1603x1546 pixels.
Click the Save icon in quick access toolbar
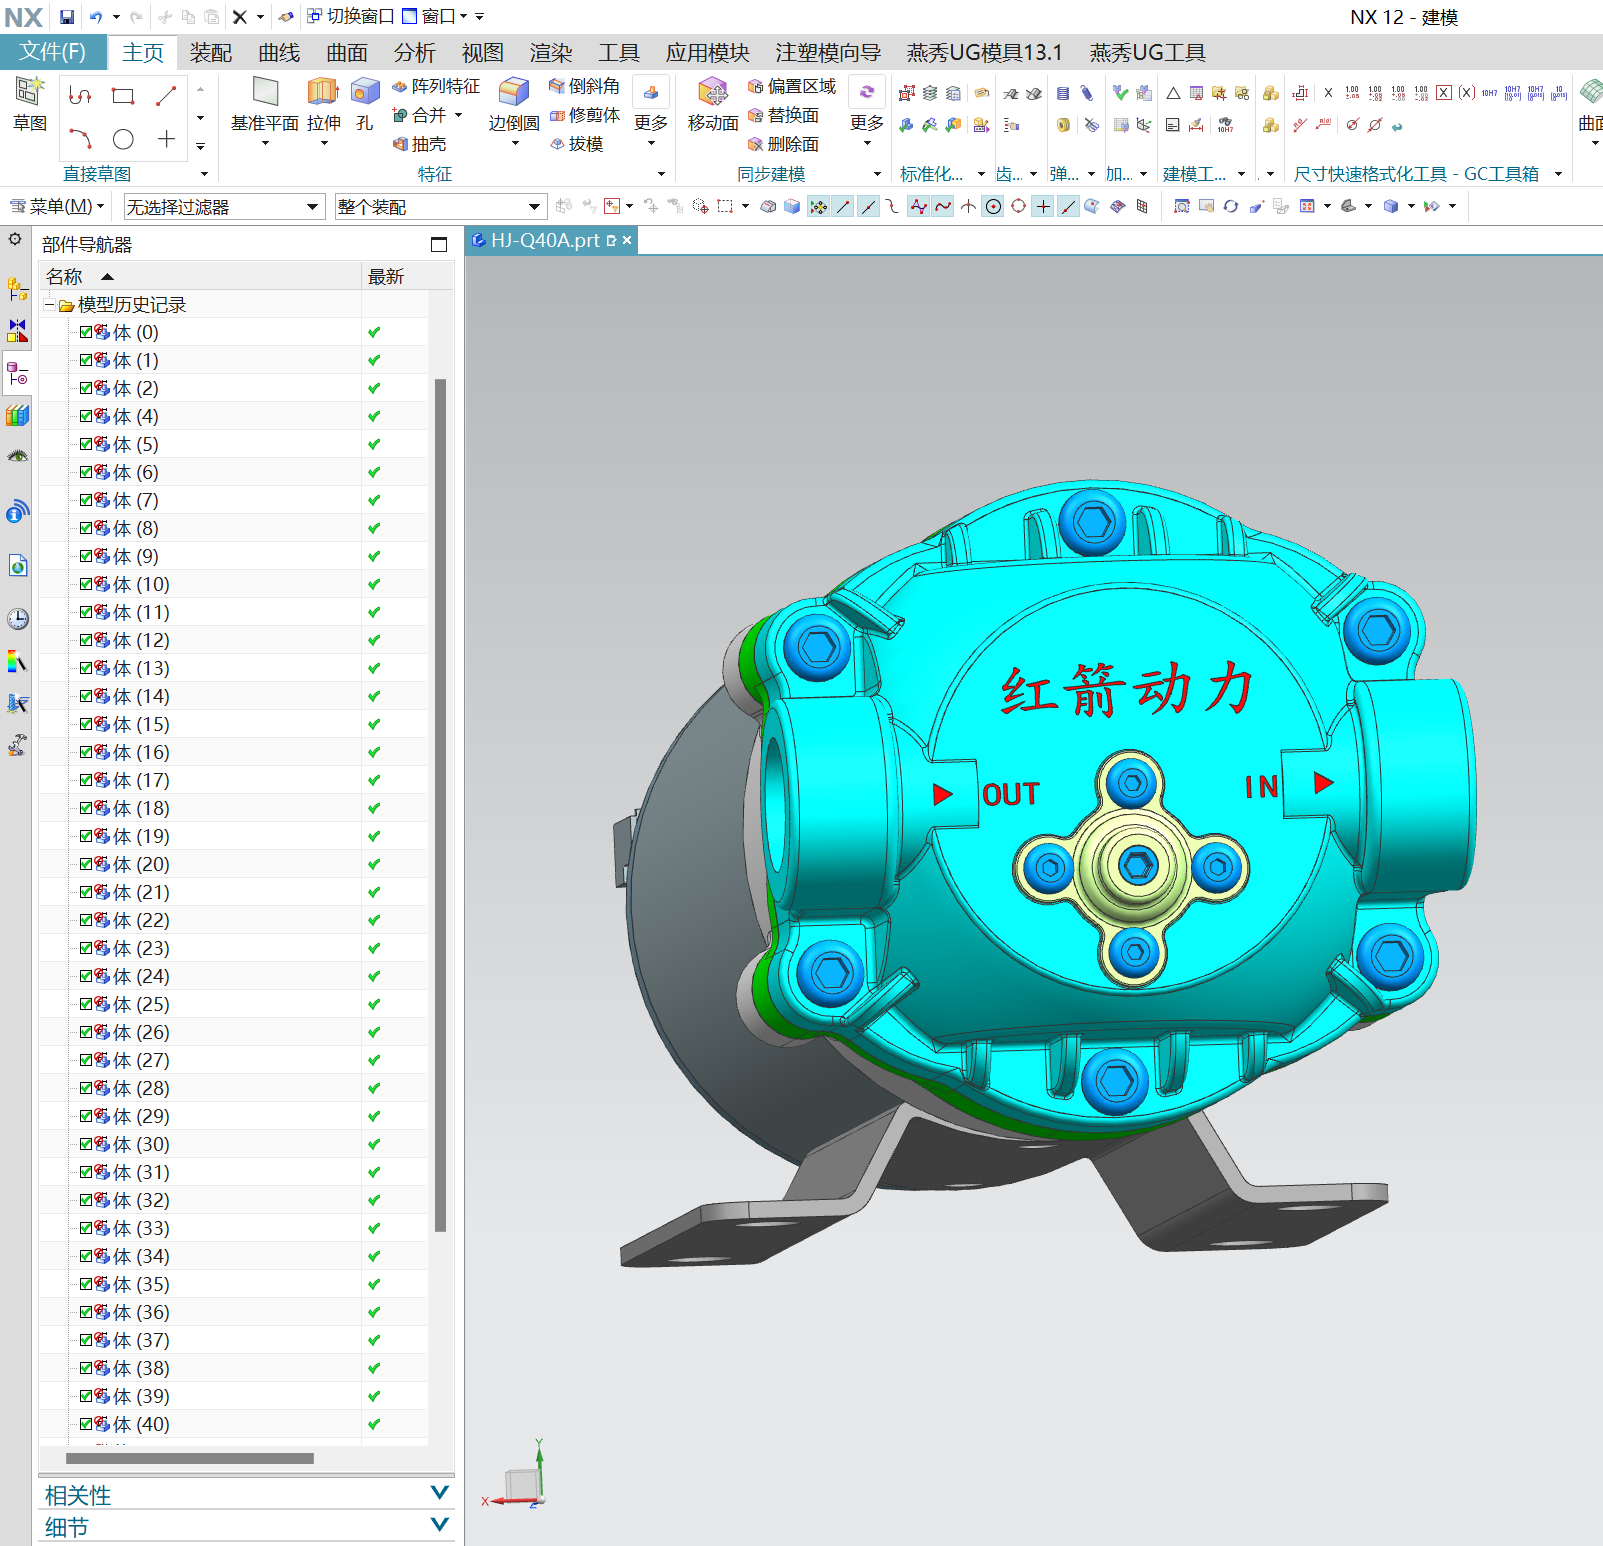point(67,17)
